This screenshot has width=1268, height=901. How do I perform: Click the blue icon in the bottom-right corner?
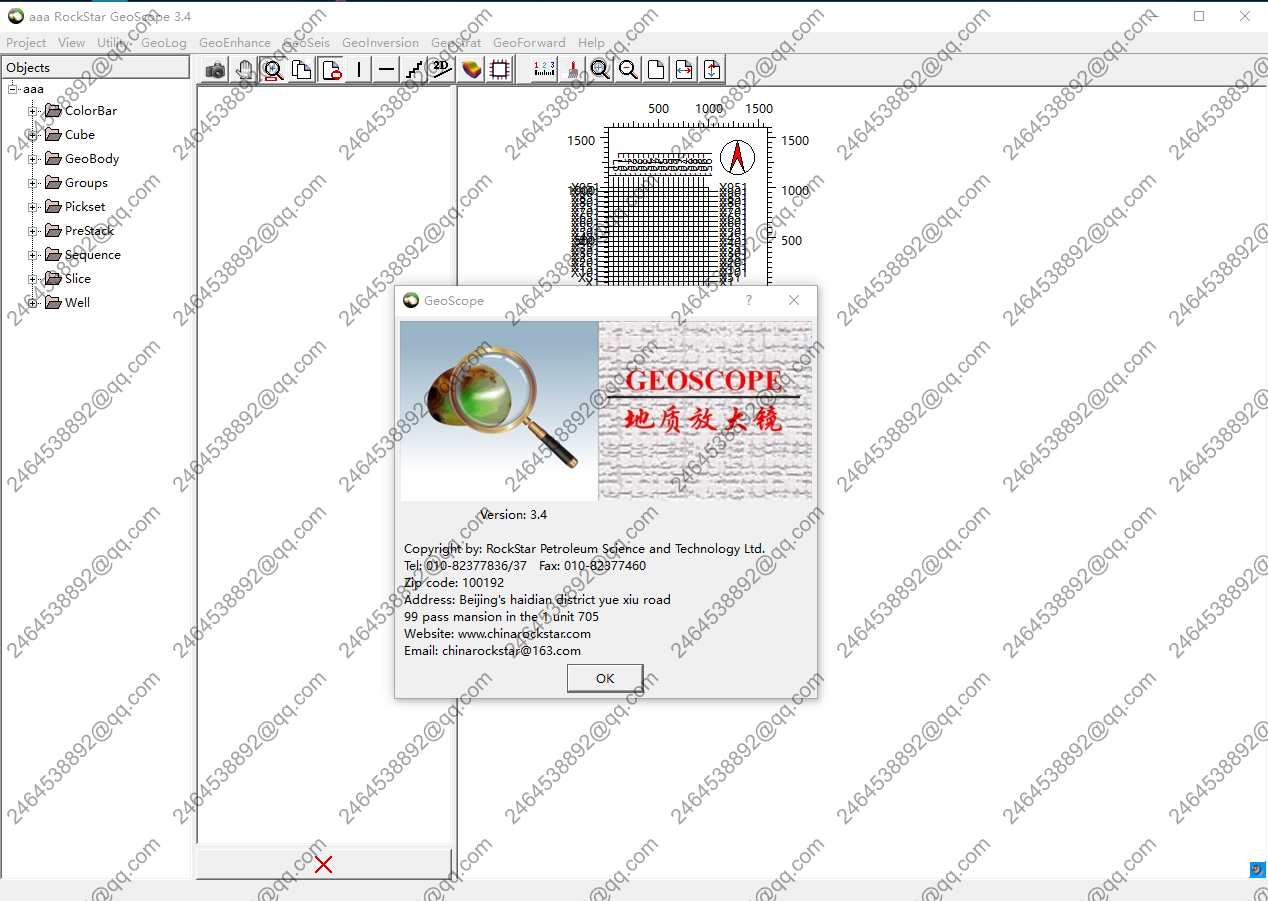point(1257,870)
